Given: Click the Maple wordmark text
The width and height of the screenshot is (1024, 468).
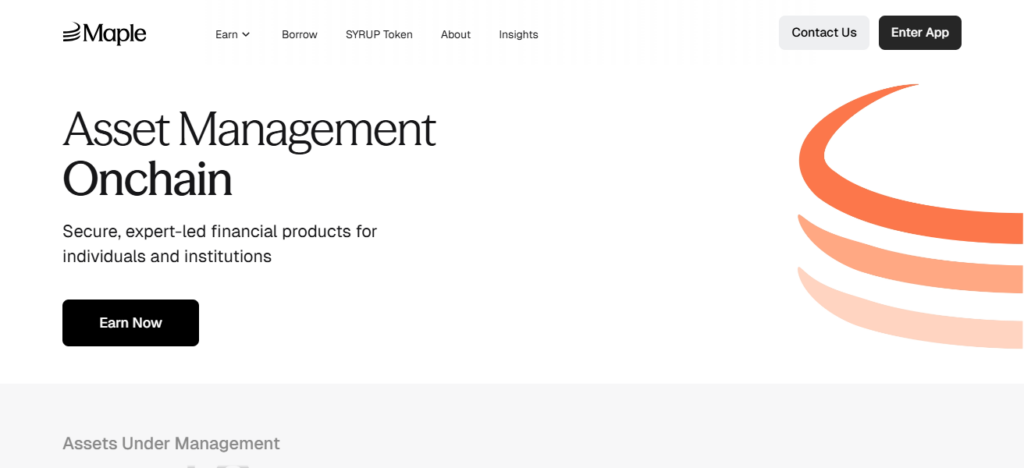Looking at the screenshot, I should coord(114,34).
